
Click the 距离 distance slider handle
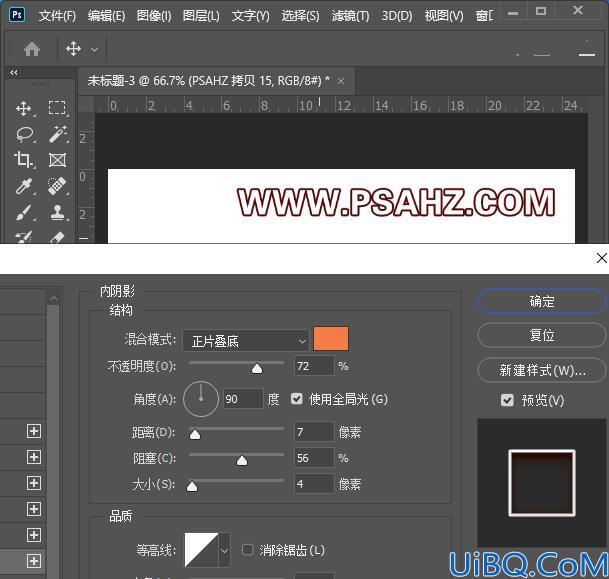coord(195,434)
